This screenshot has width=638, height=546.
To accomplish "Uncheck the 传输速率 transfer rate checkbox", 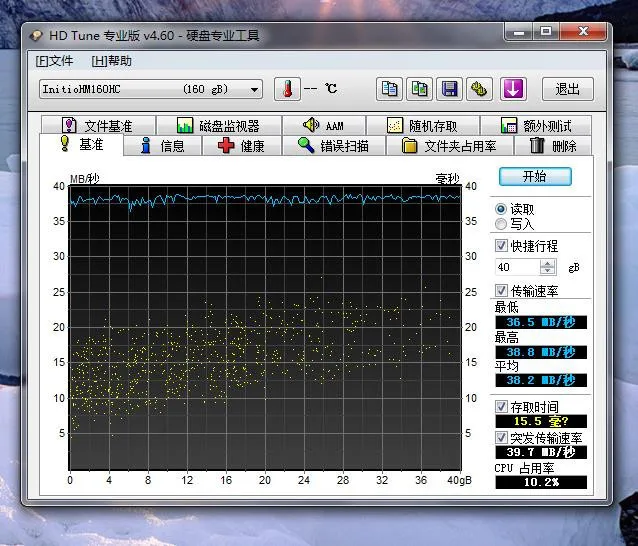I will point(502,291).
